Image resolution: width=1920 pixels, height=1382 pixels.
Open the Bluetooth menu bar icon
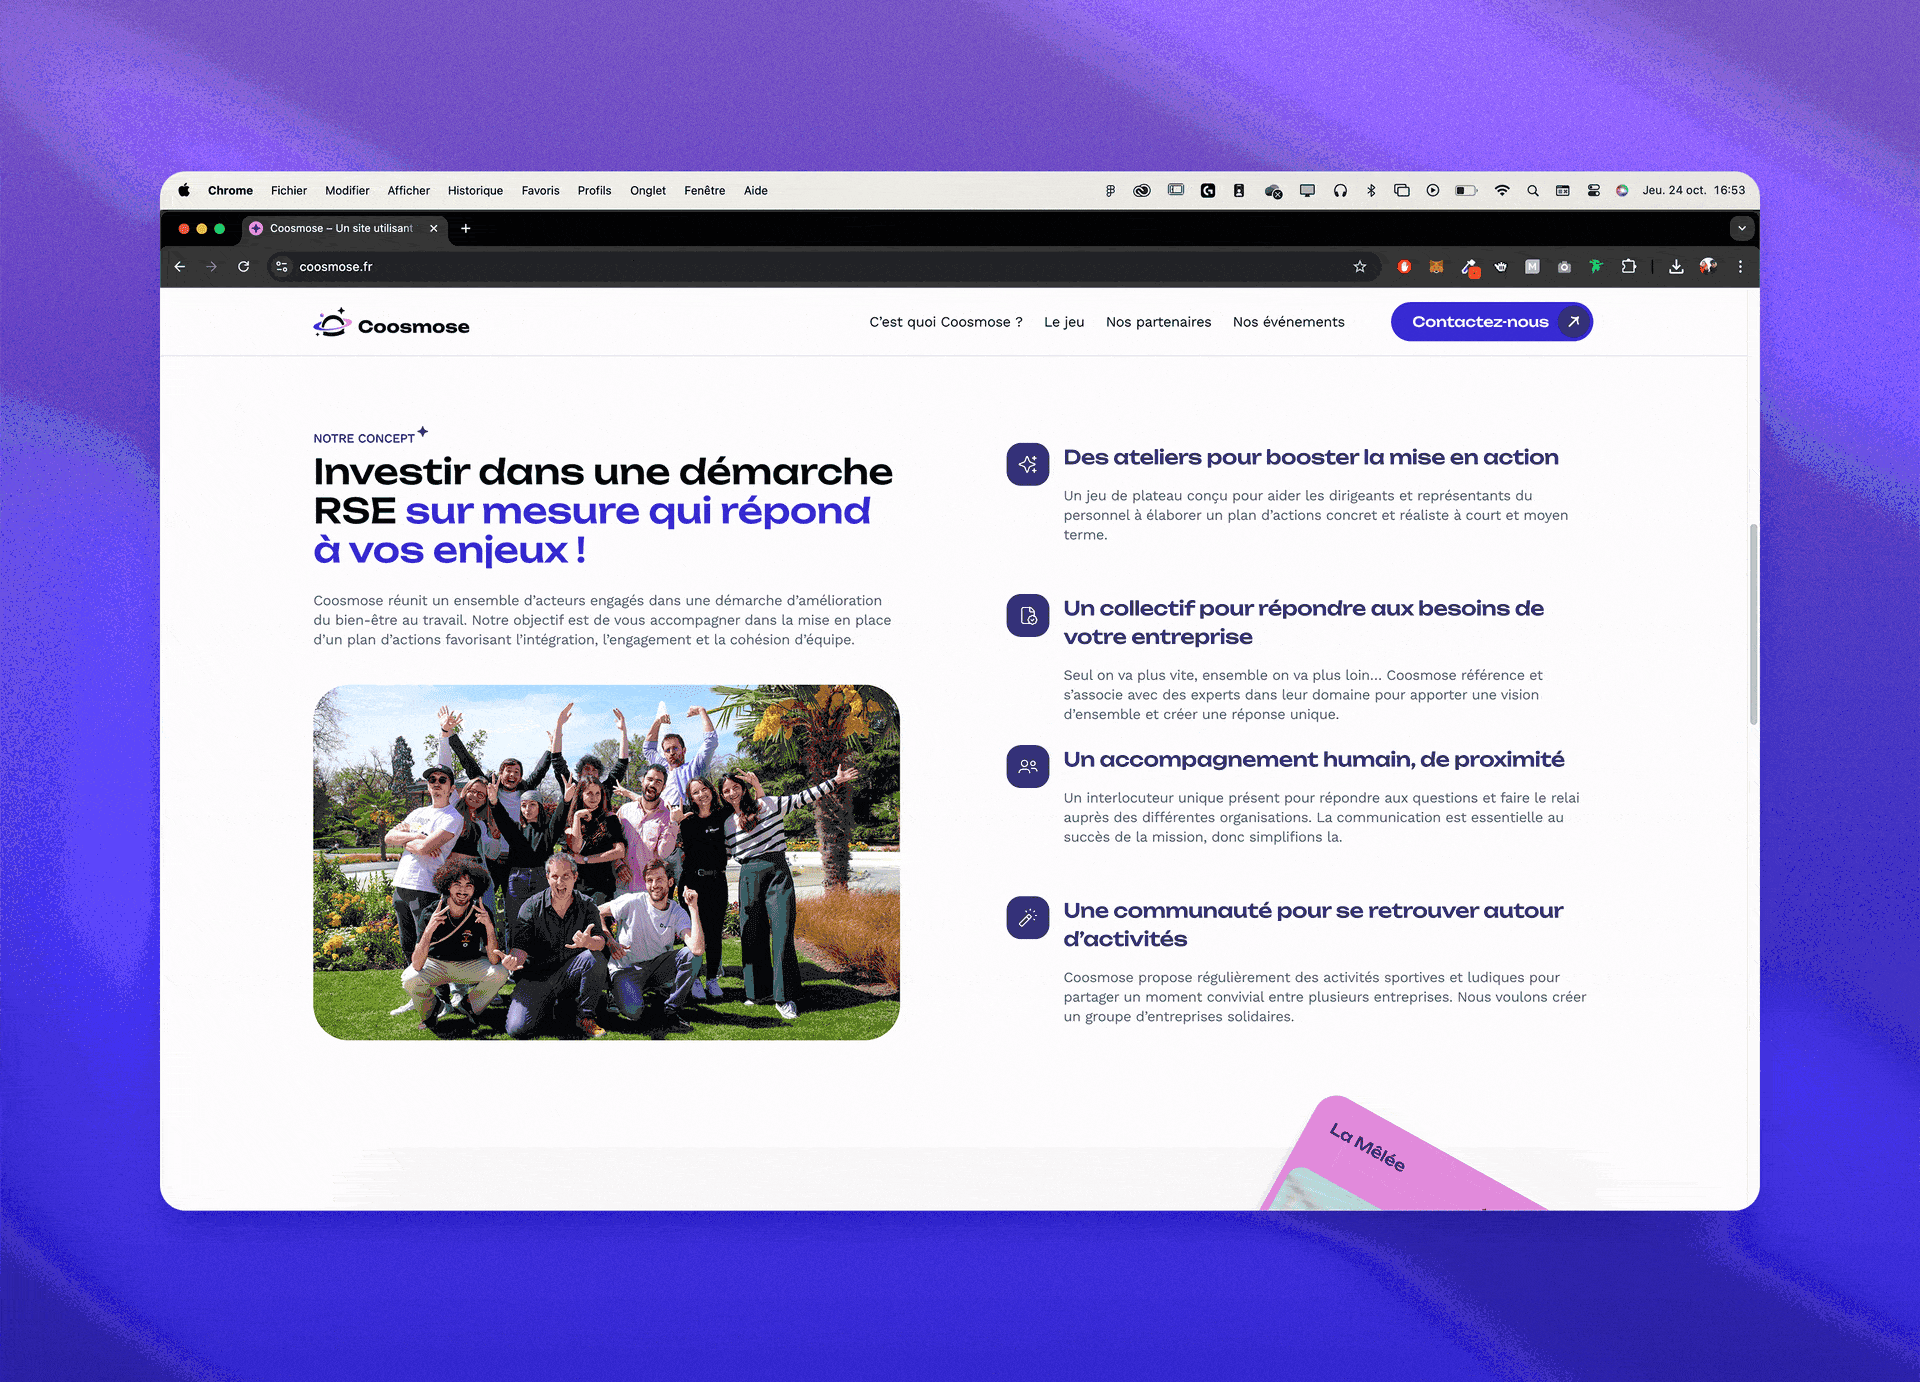[1371, 190]
